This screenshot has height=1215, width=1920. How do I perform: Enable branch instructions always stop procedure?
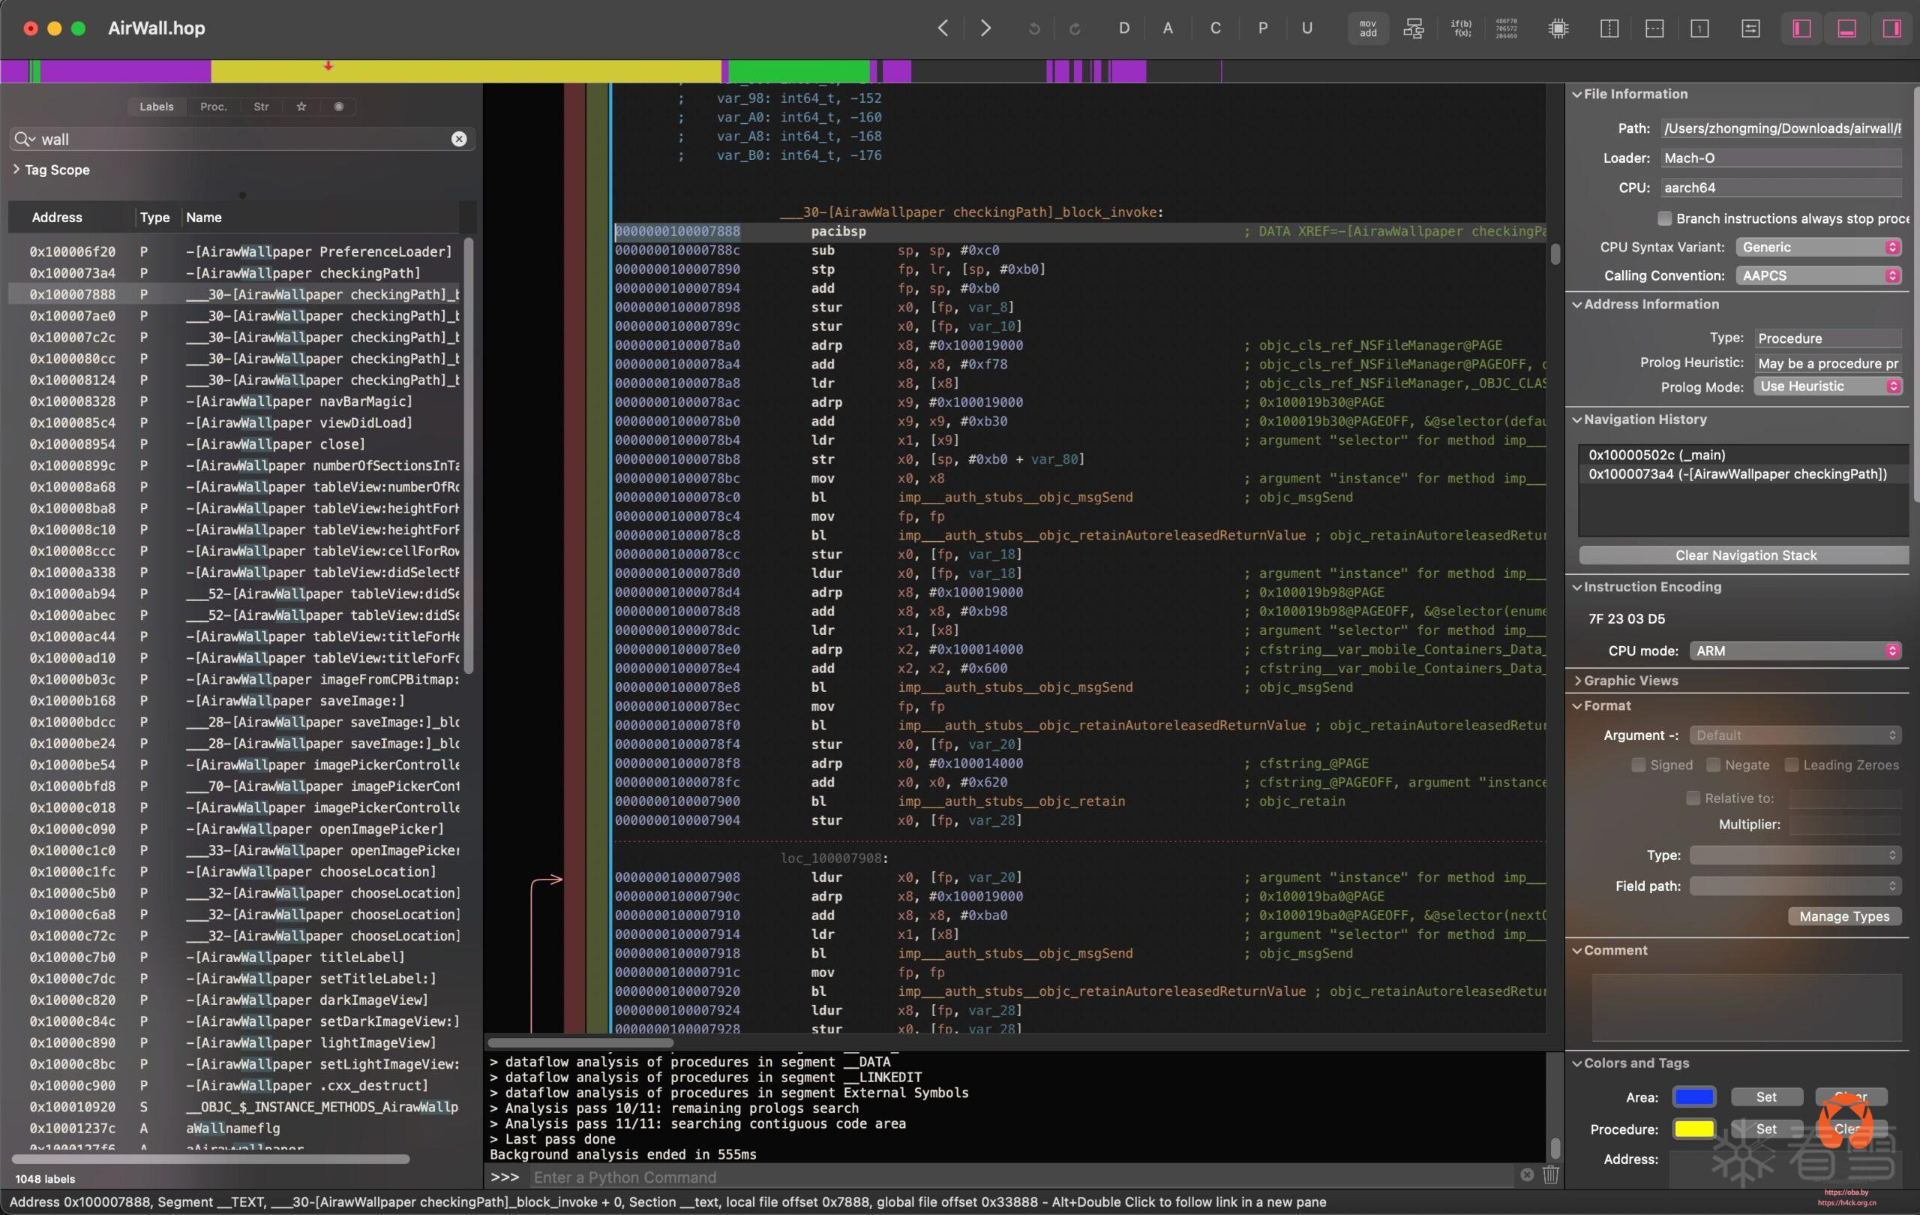click(1665, 218)
